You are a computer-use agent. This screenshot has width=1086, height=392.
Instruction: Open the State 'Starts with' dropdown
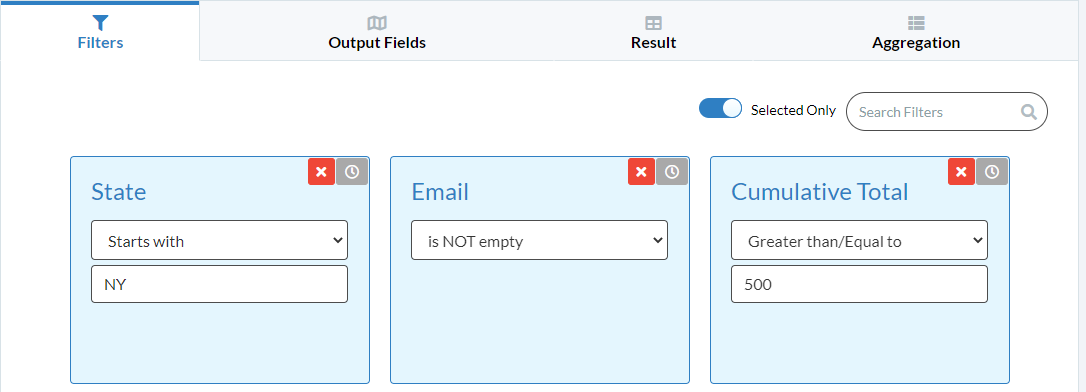click(220, 240)
